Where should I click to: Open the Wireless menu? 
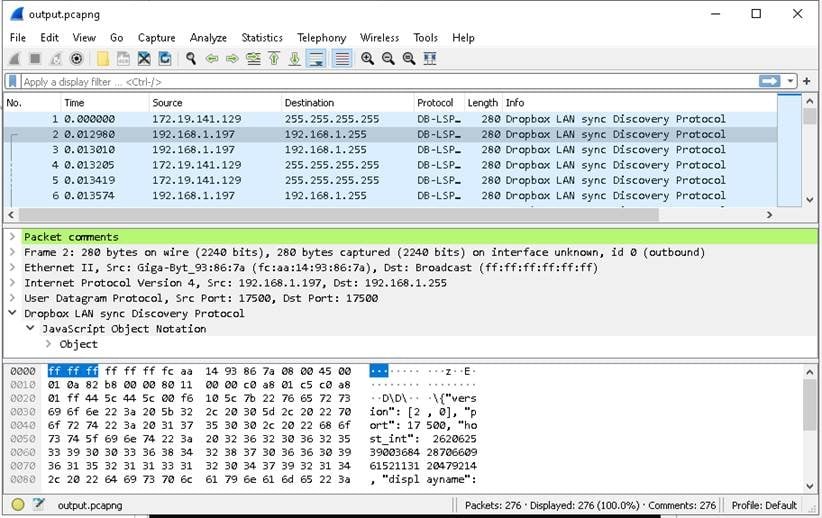379,38
